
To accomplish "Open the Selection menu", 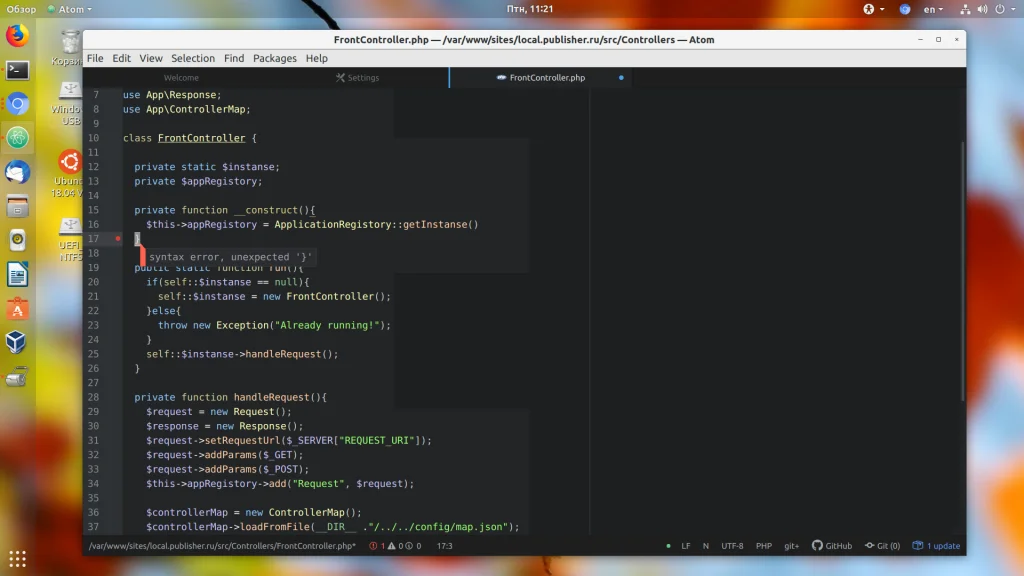I will (192, 58).
